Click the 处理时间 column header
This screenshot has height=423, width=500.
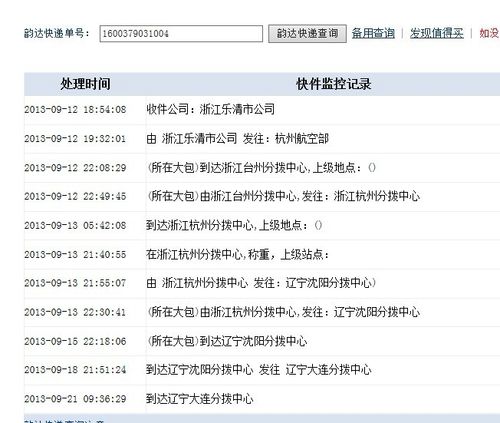(85, 84)
